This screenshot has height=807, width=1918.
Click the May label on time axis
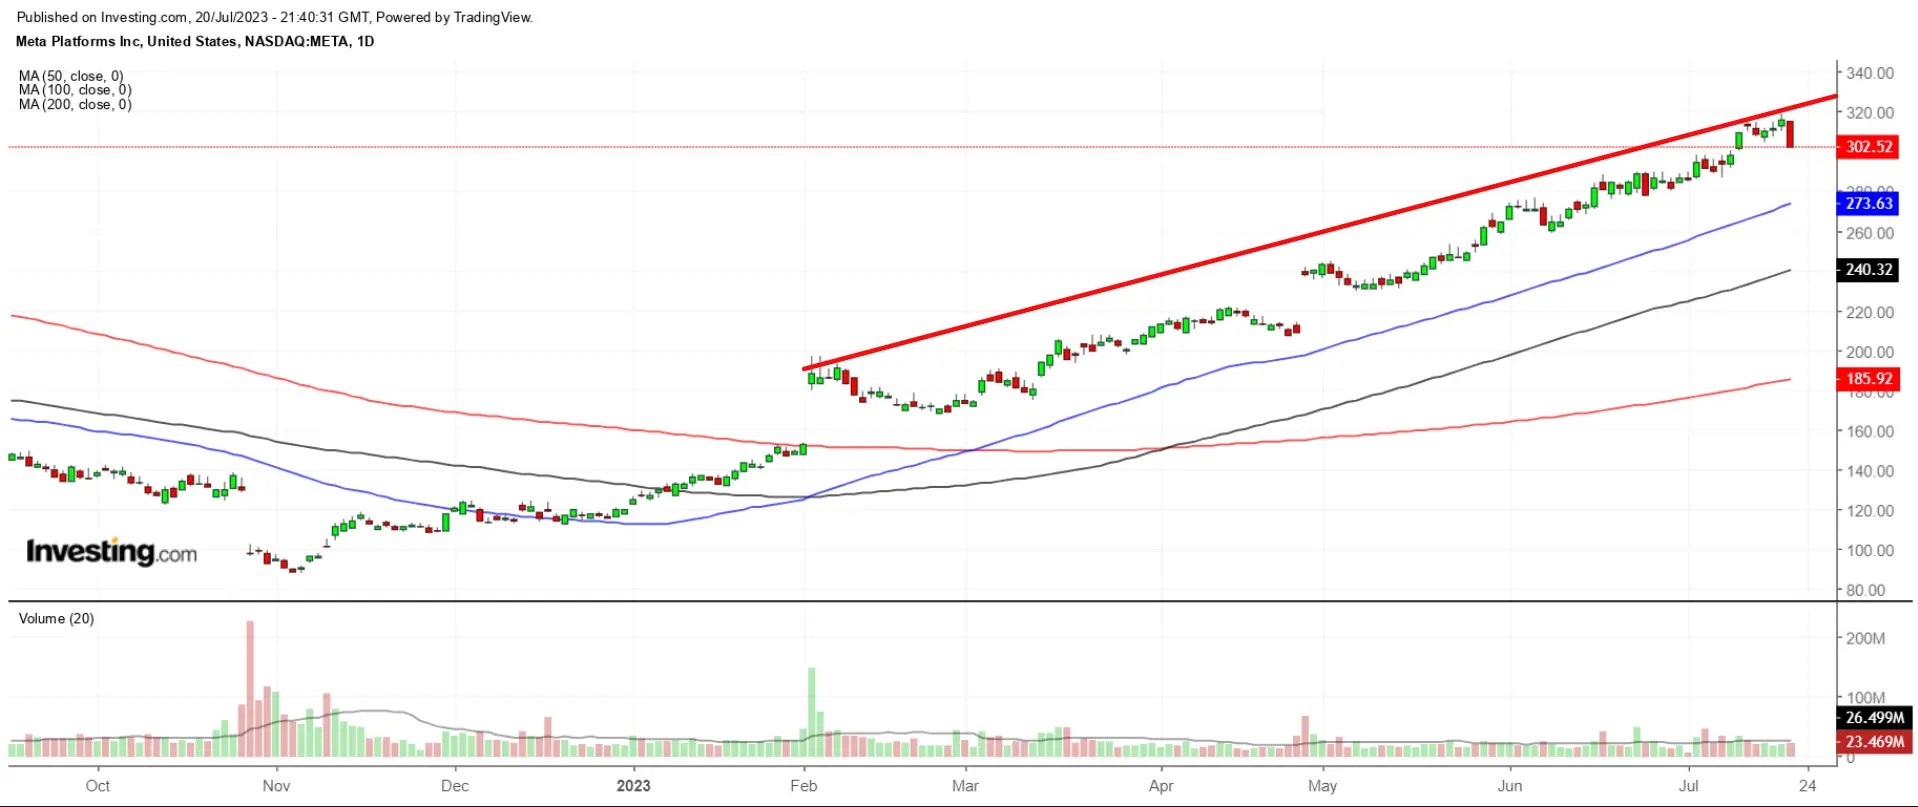click(x=1322, y=786)
